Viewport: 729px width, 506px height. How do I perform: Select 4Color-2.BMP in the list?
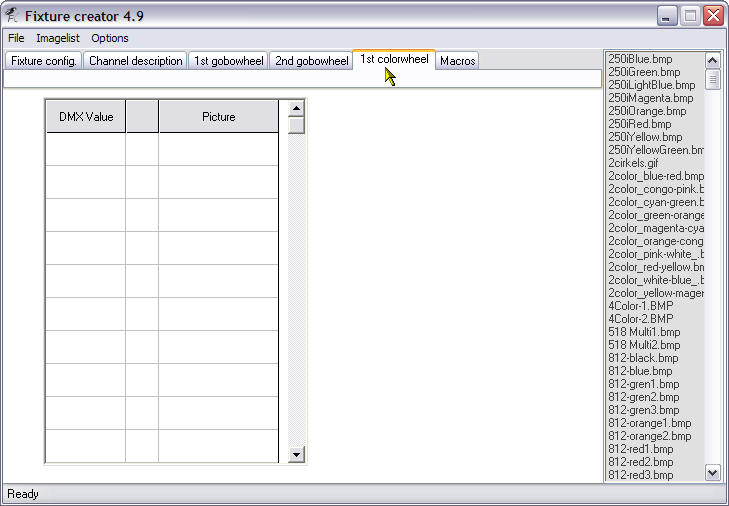point(640,319)
